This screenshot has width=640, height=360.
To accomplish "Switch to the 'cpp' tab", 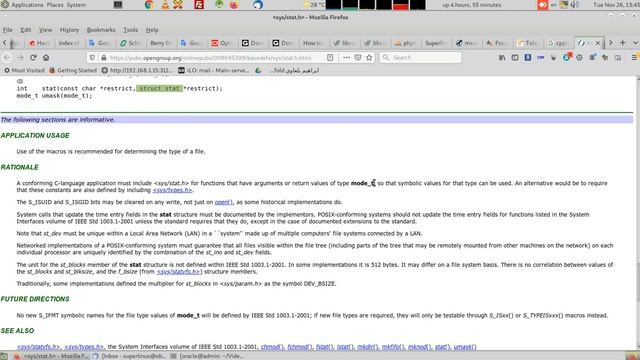I will (x=558, y=43).
